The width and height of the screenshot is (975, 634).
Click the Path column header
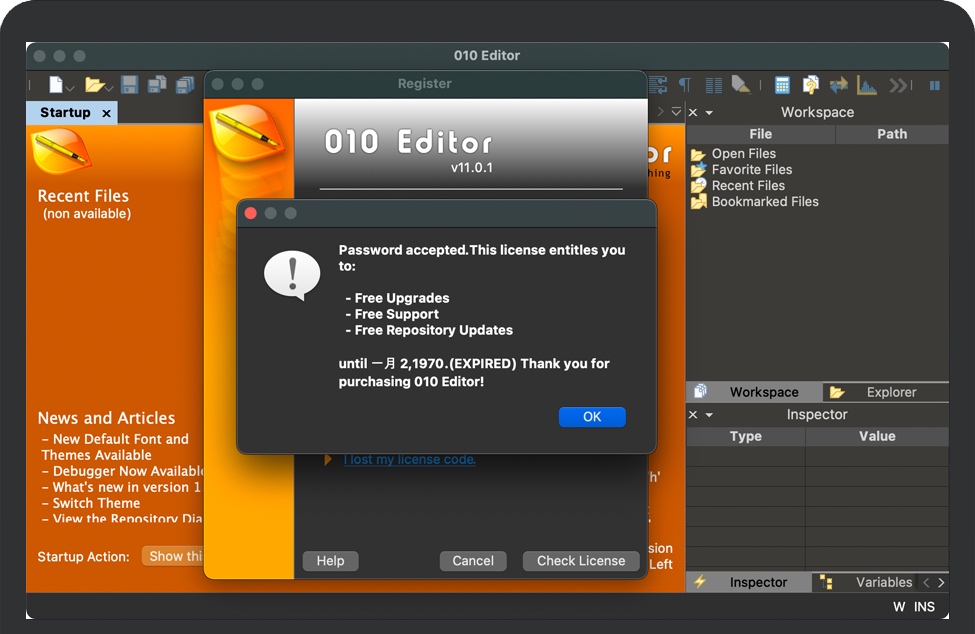point(892,134)
